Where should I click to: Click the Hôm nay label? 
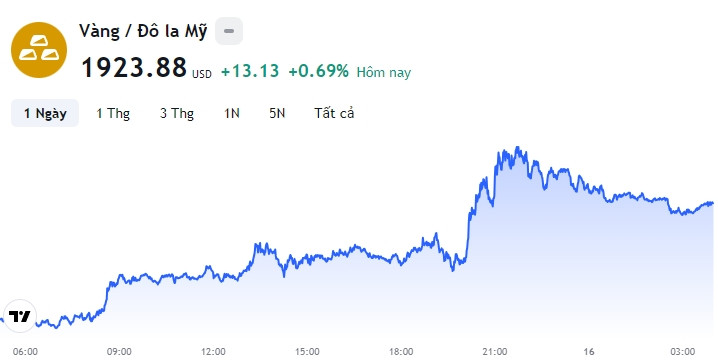click(x=384, y=72)
